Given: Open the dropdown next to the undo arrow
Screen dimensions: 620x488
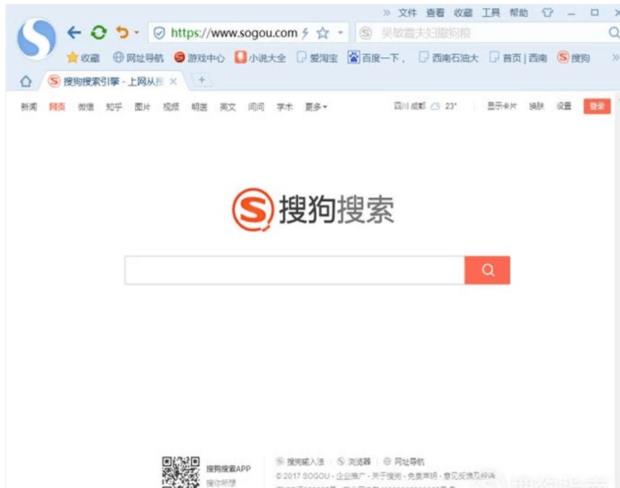Looking at the screenshot, I should tap(136, 32).
